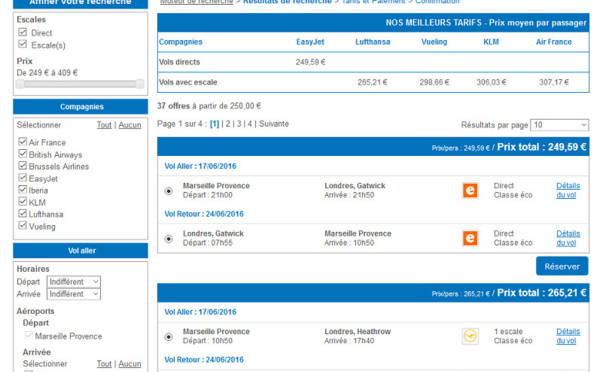This screenshot has height=372, width=600.
Task: Click the EasyJet logo on the outbound flight
Action: (470, 190)
